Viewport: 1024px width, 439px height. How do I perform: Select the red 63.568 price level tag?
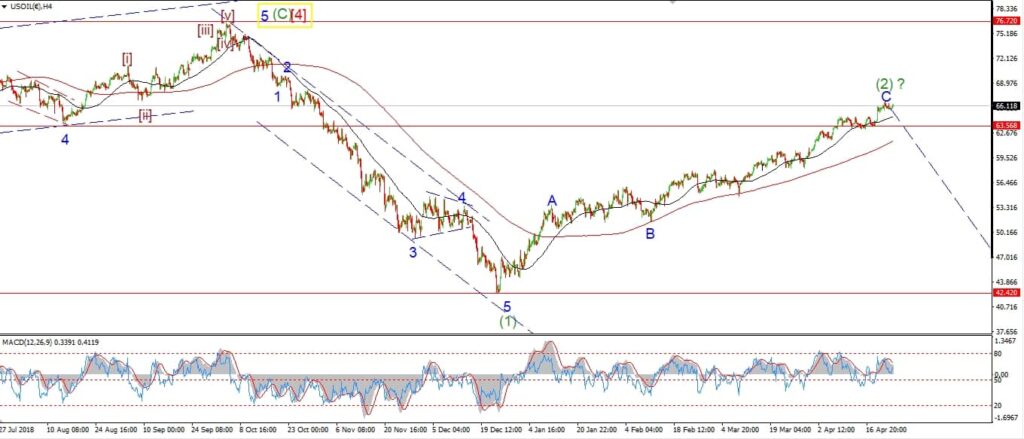1007,125
